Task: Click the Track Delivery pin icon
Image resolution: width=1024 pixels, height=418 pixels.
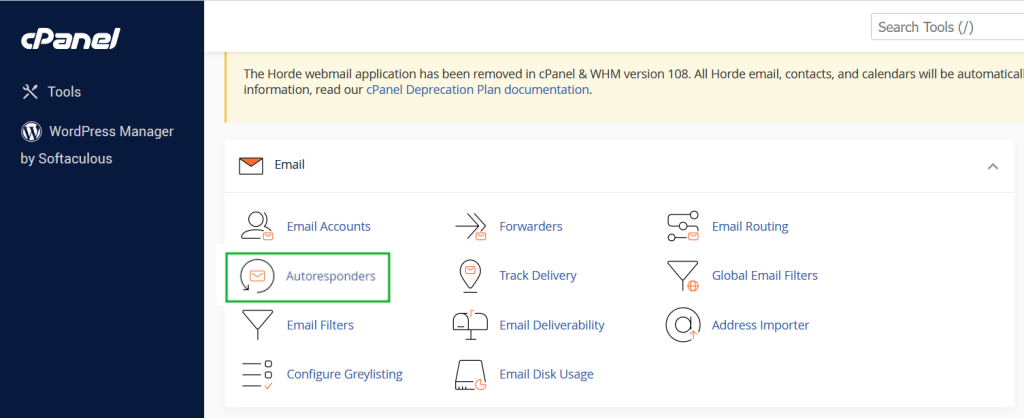Action: (x=470, y=275)
